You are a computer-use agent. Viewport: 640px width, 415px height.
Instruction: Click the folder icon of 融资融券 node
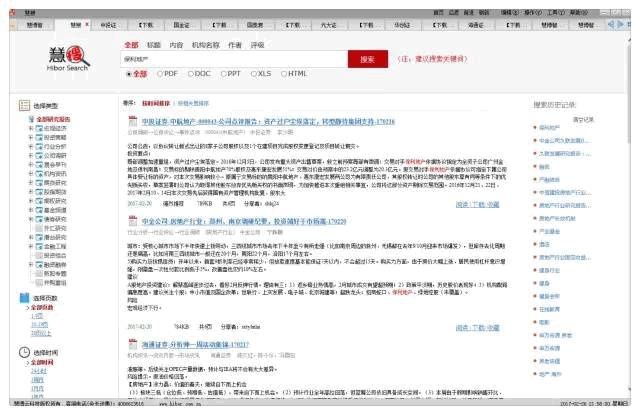[39, 264]
